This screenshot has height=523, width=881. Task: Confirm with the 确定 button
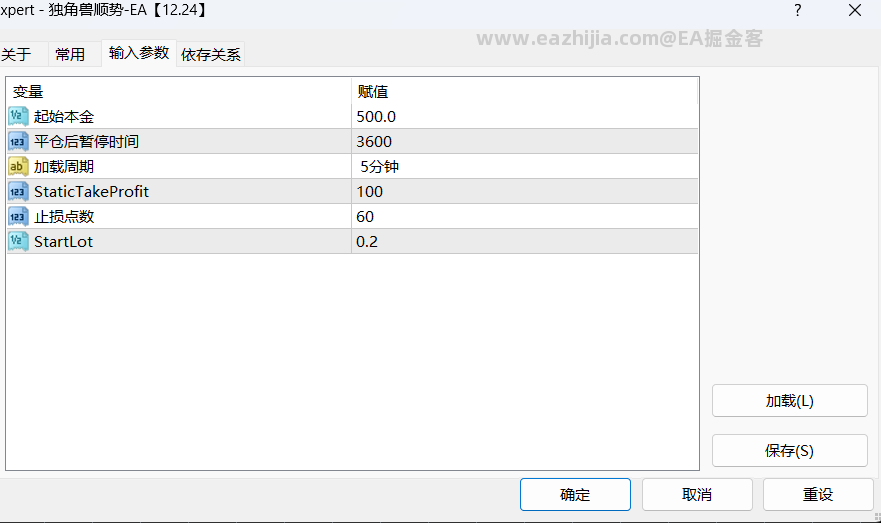tap(575, 494)
